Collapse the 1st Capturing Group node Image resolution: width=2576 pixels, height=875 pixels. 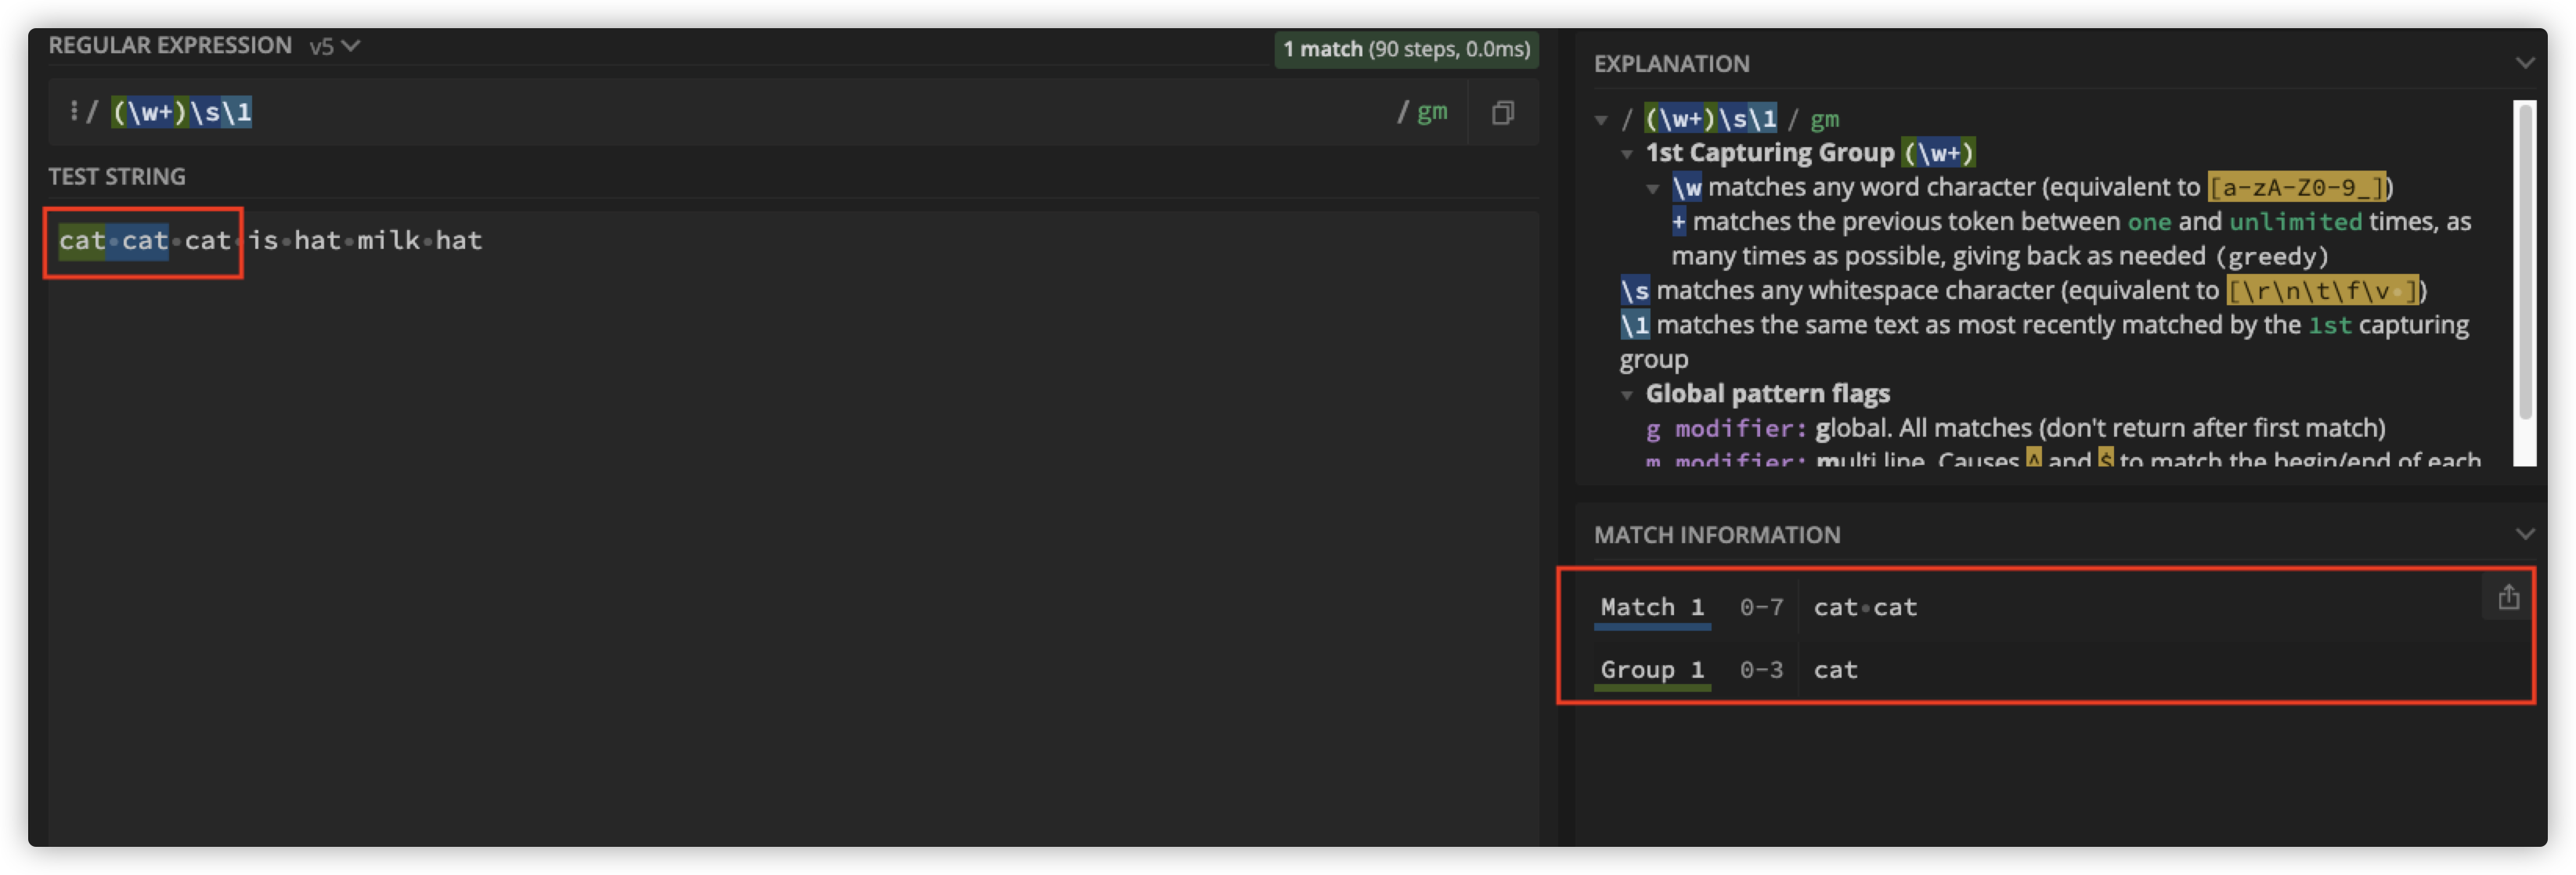tap(1627, 154)
